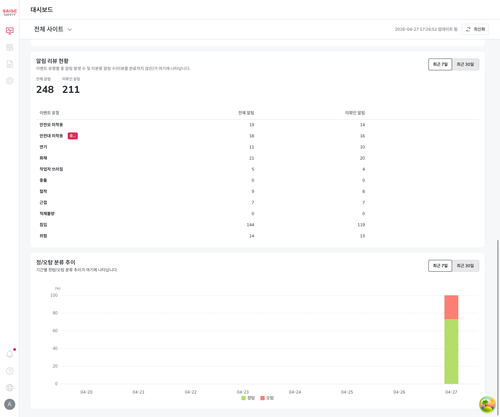Click the 정/오탐 분류 추이 card title

click(x=56, y=262)
